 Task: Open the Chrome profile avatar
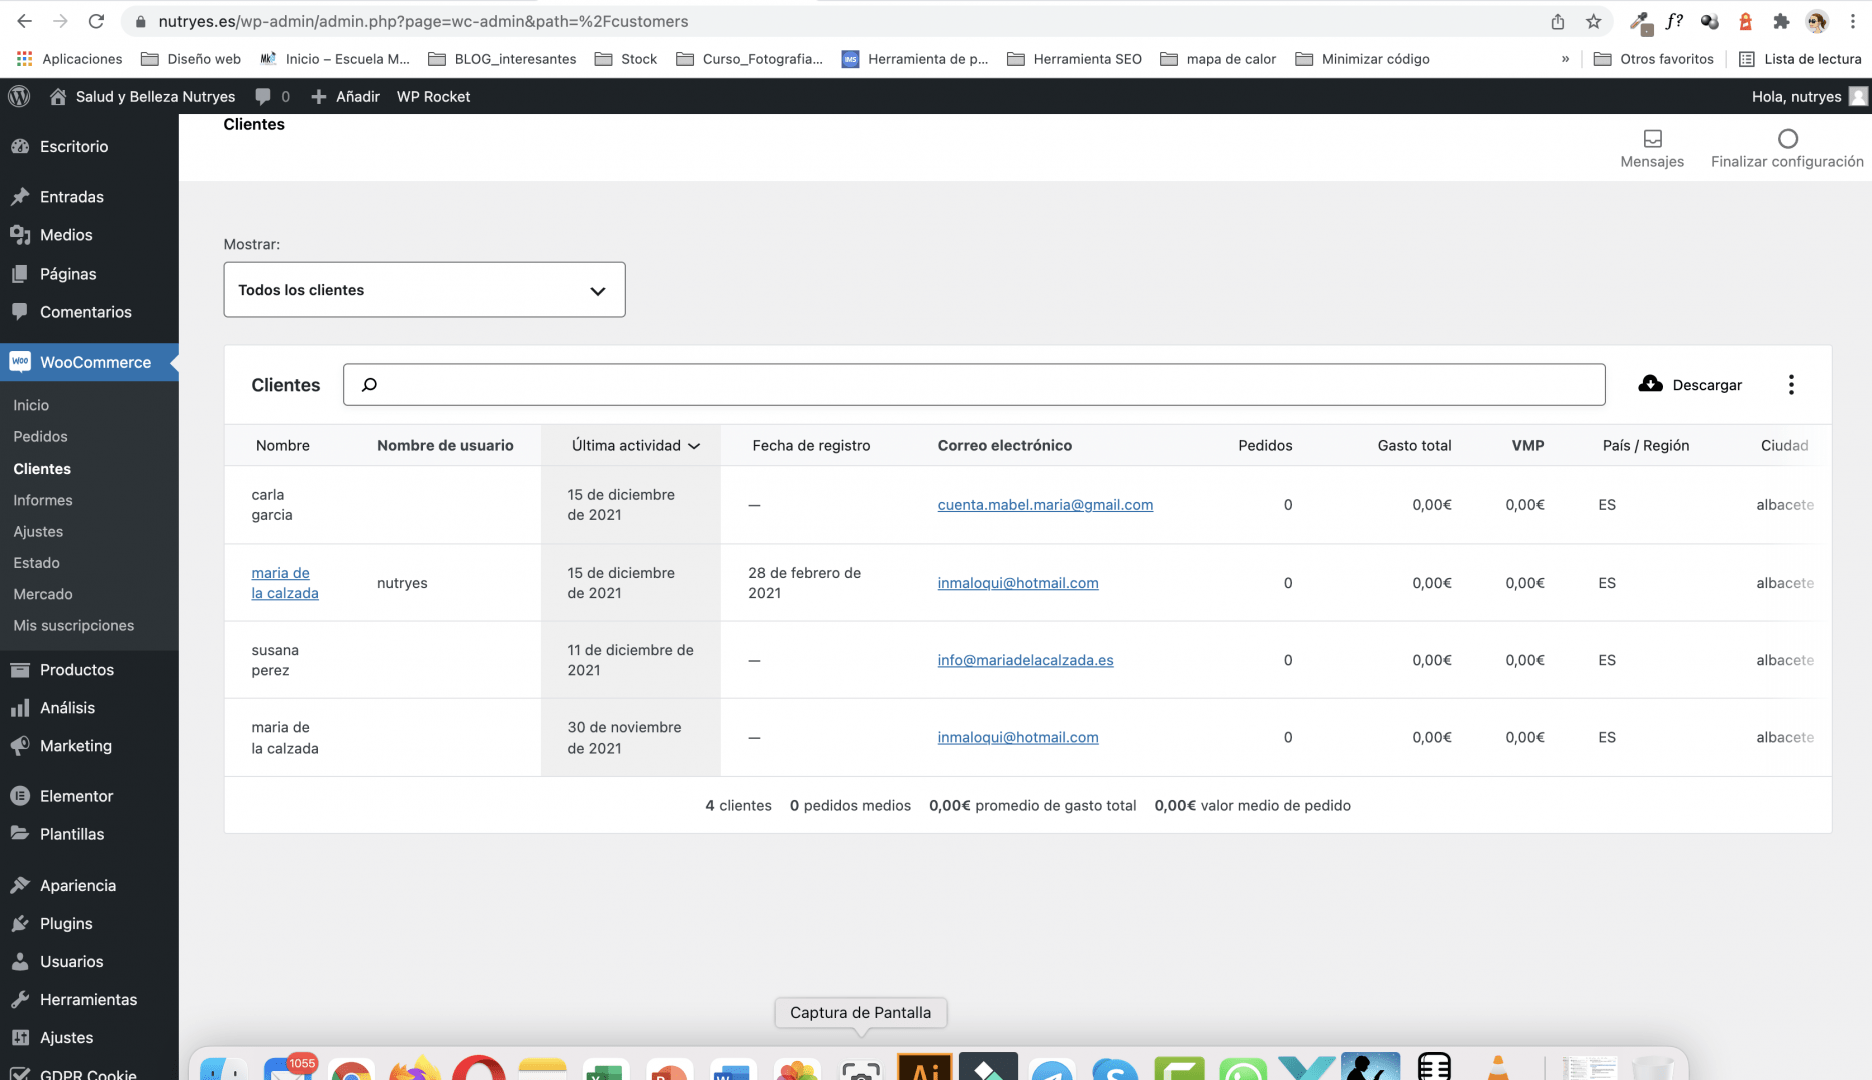(x=1817, y=21)
